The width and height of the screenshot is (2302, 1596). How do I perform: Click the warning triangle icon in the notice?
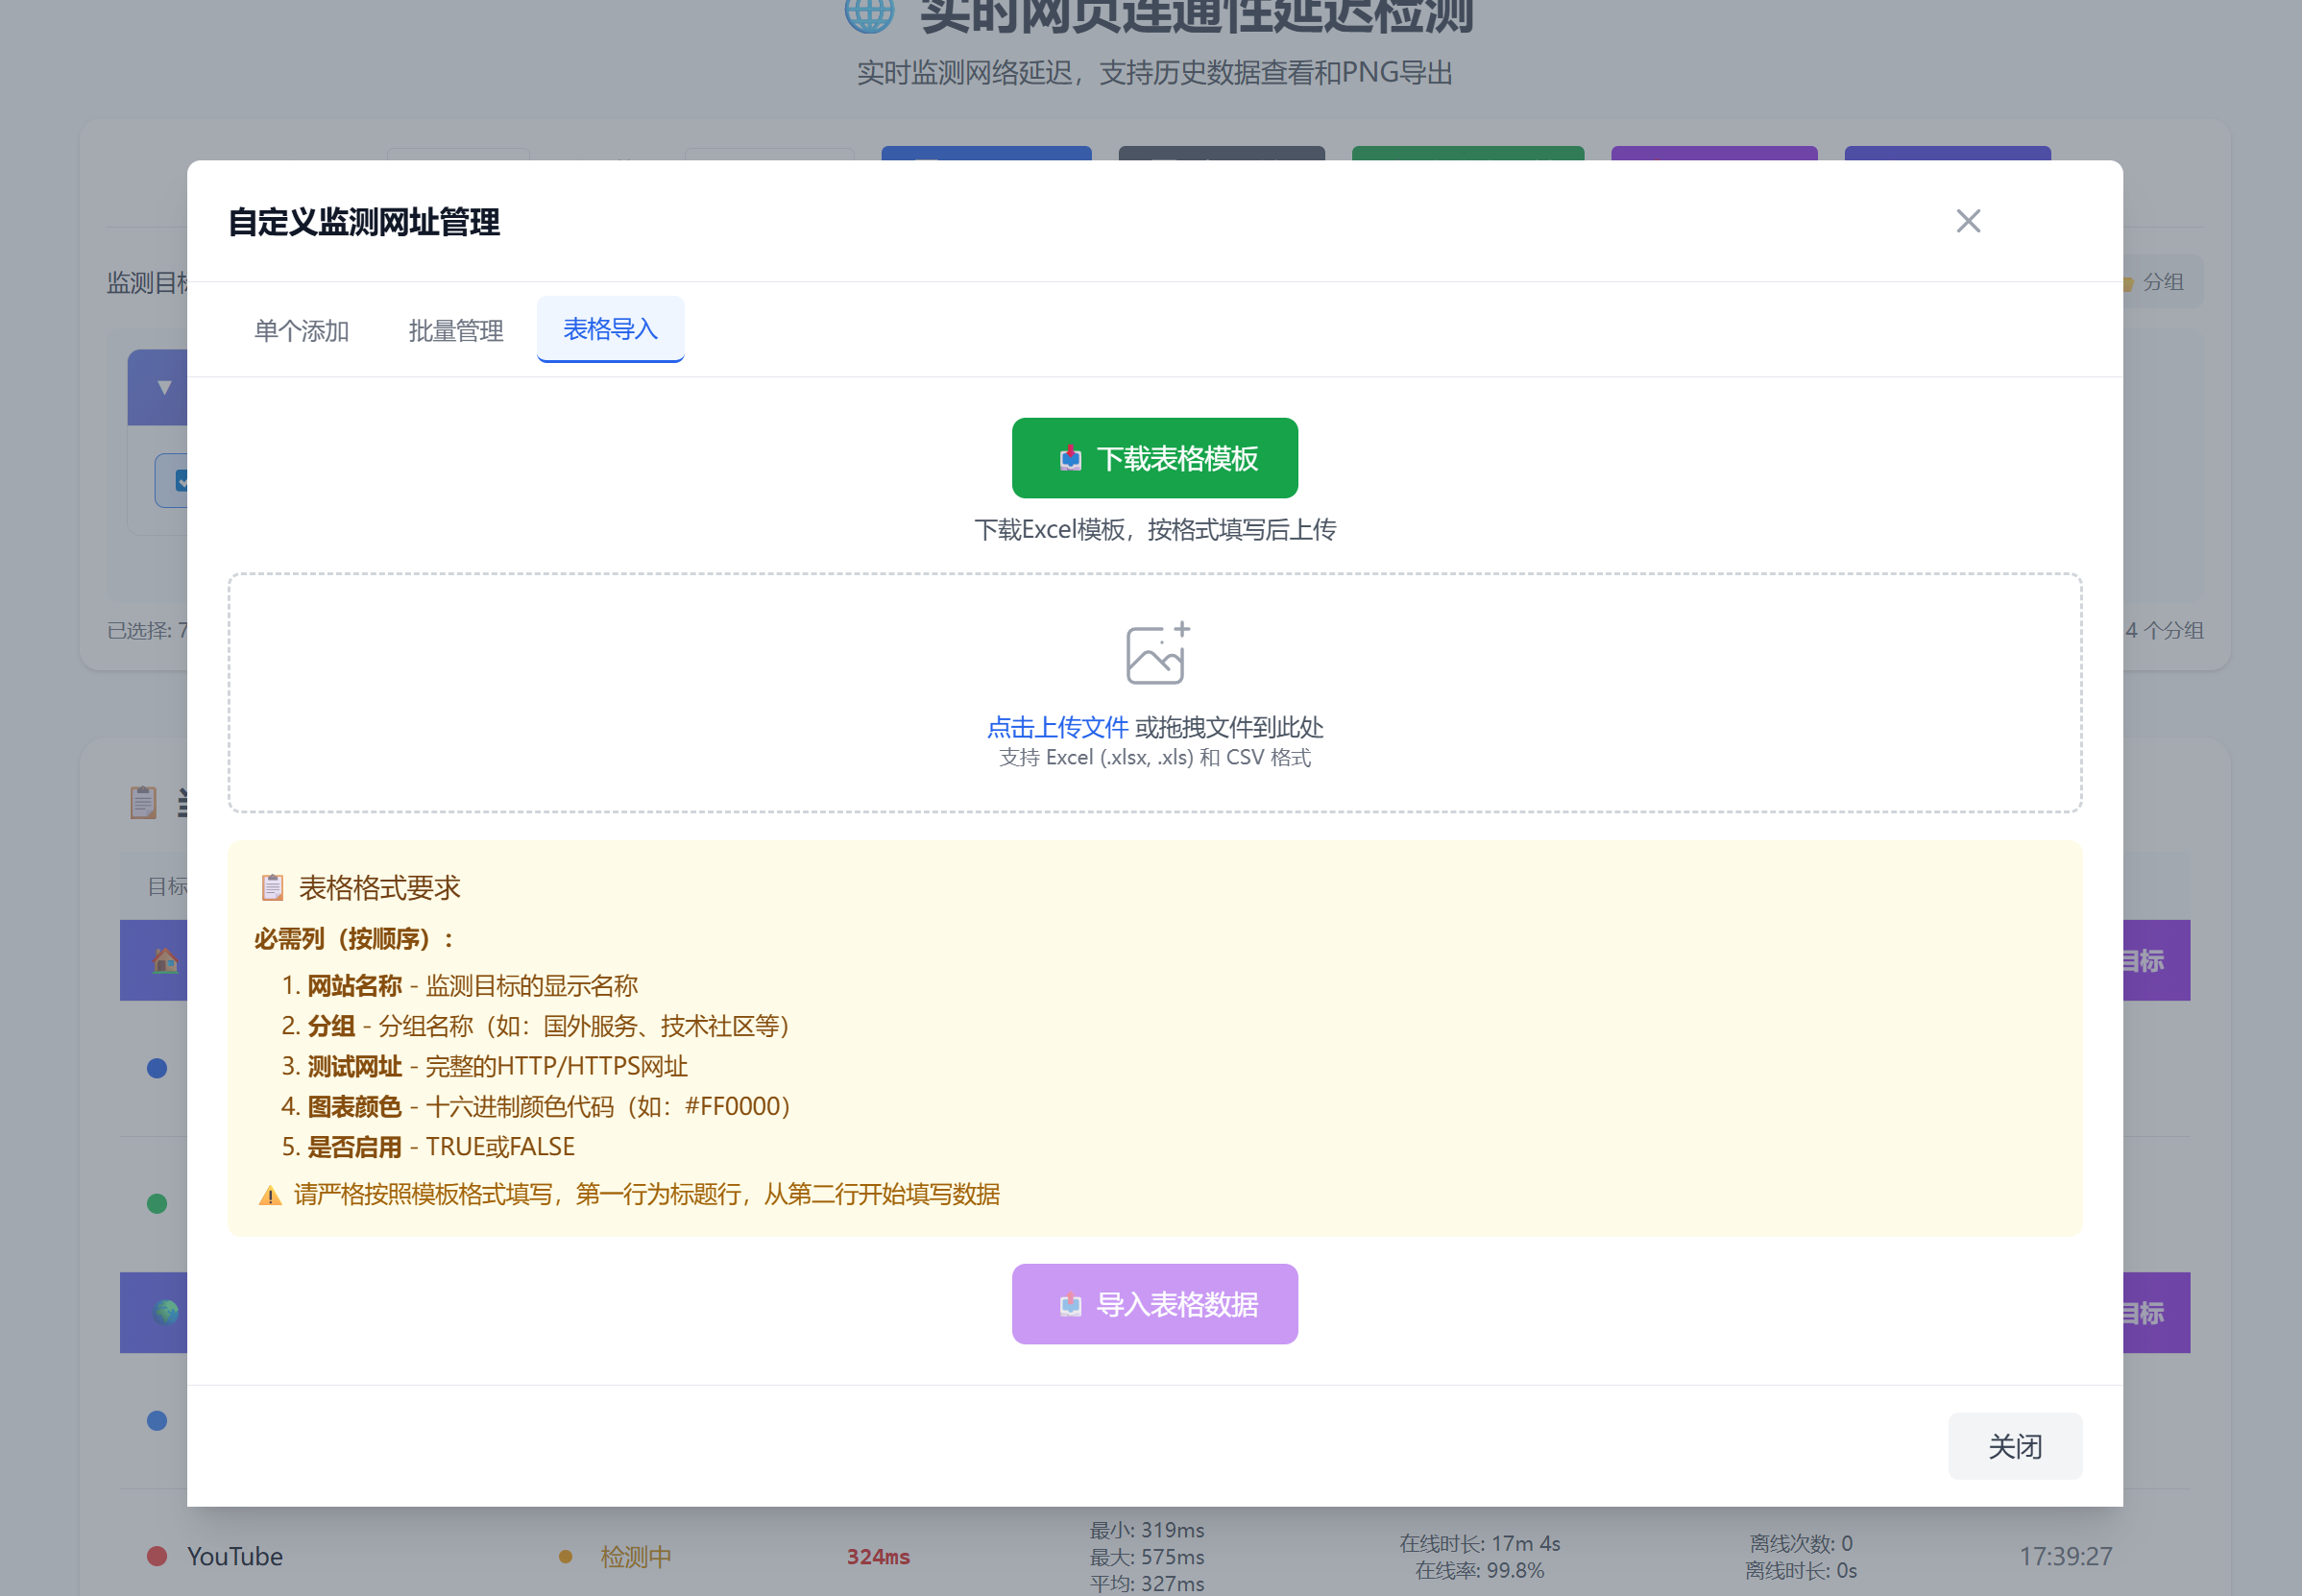point(270,1195)
